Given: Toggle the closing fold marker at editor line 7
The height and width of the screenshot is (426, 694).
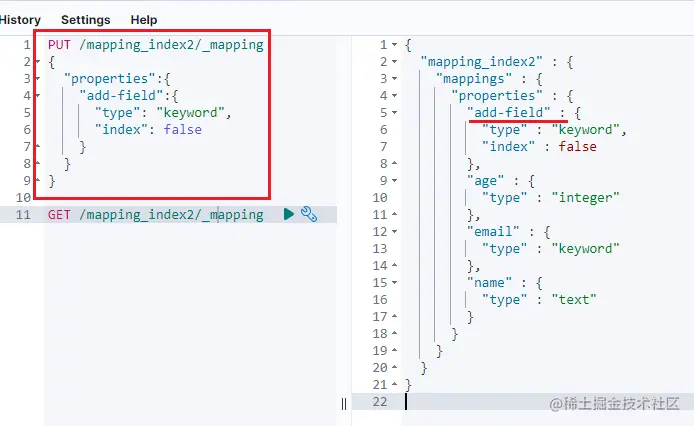Looking at the screenshot, I should (x=38, y=146).
